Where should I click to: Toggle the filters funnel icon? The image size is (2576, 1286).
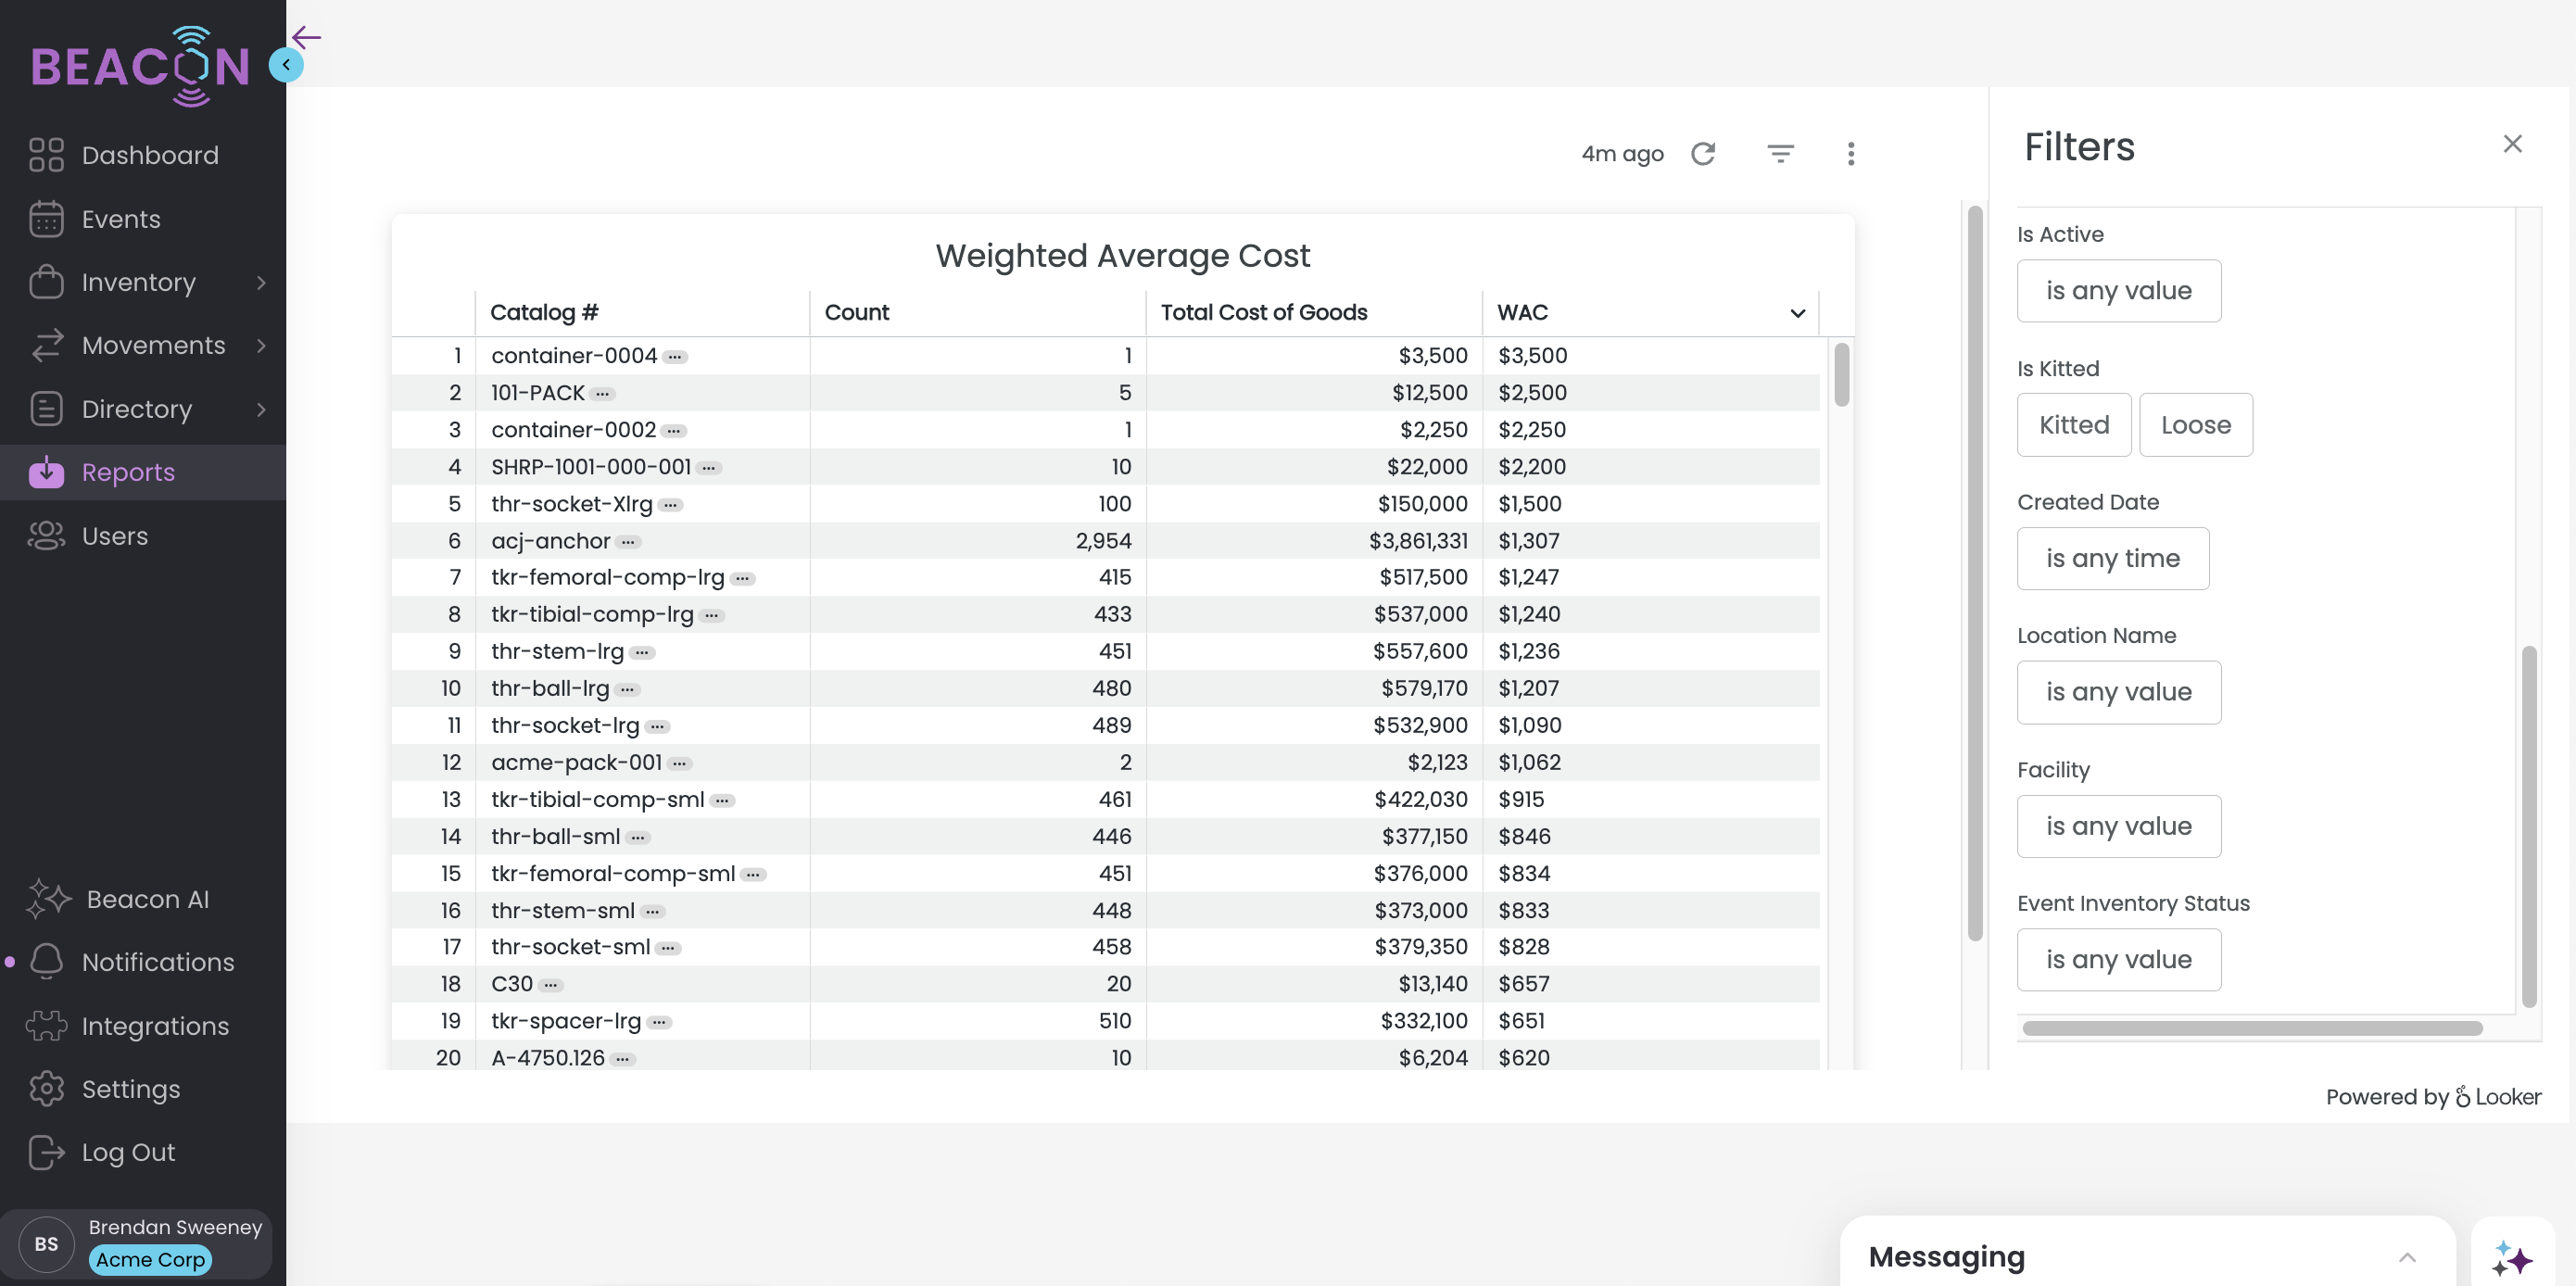click(x=1780, y=154)
